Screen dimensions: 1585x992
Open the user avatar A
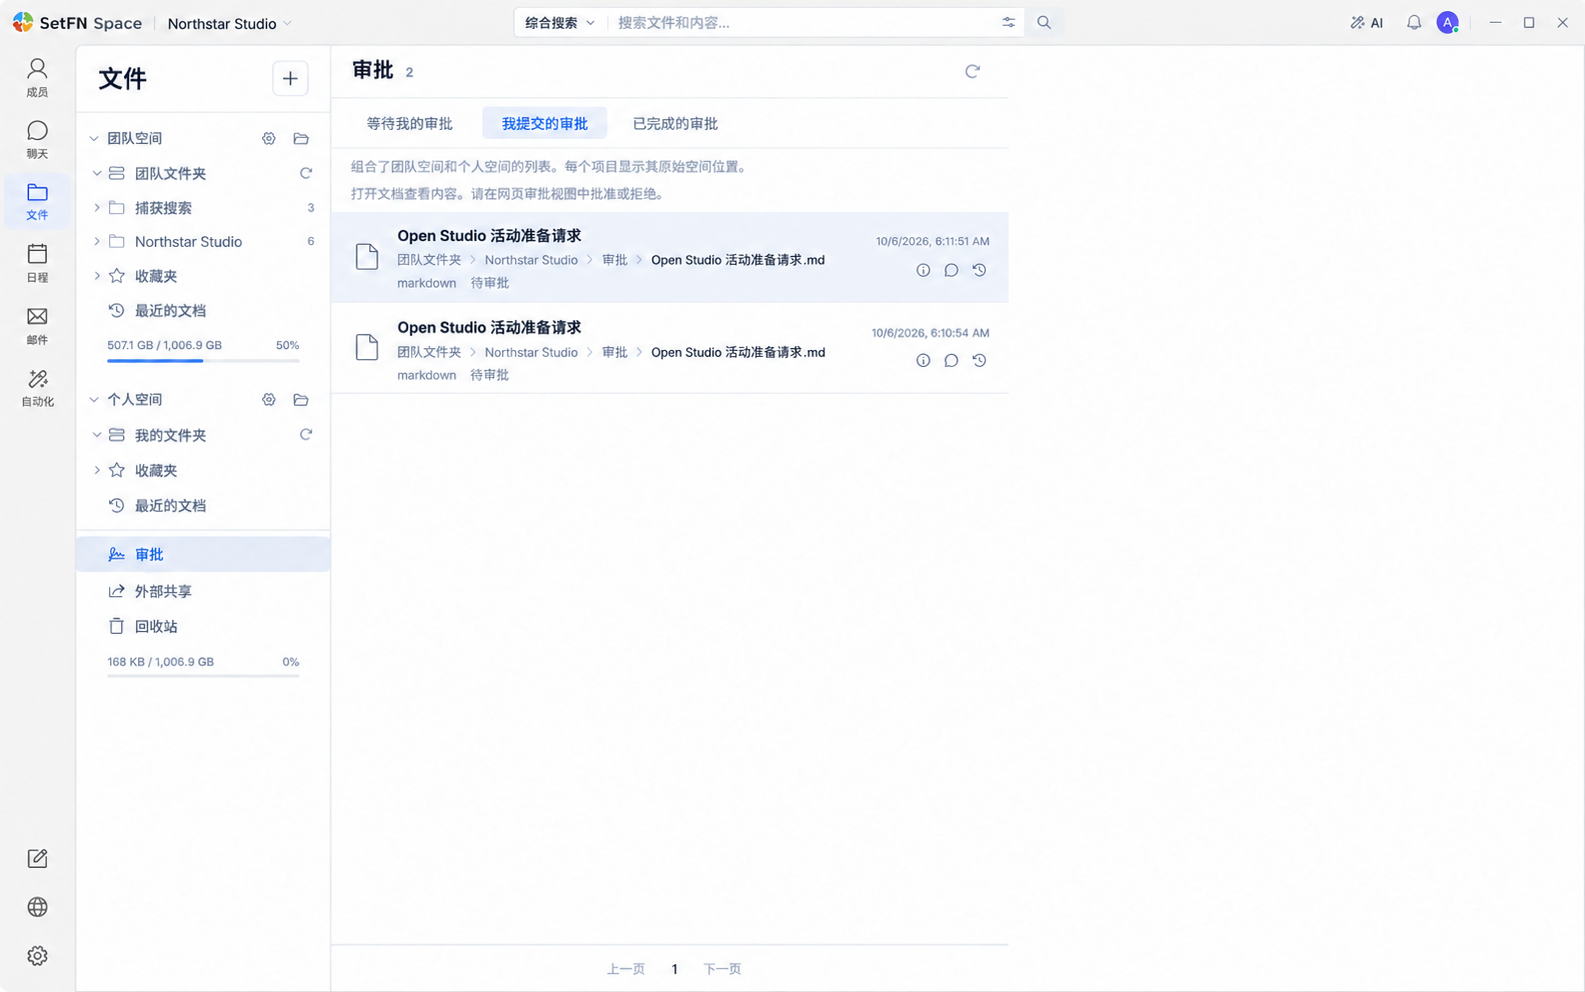pyautogui.click(x=1447, y=22)
